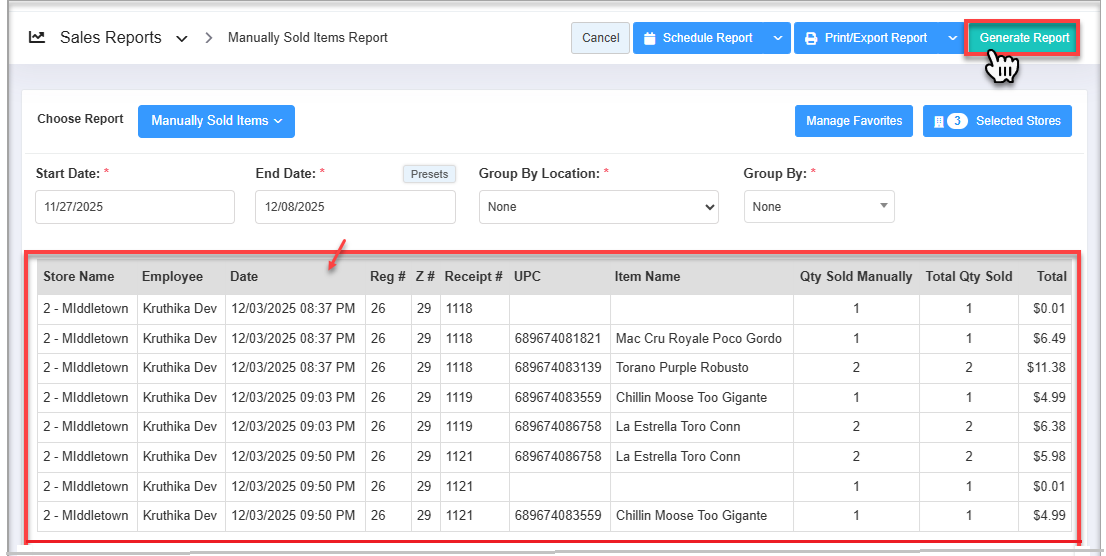Click the Manually Sold Items Report breadcrumb
This screenshot has height=556, width=1106.
(308, 38)
